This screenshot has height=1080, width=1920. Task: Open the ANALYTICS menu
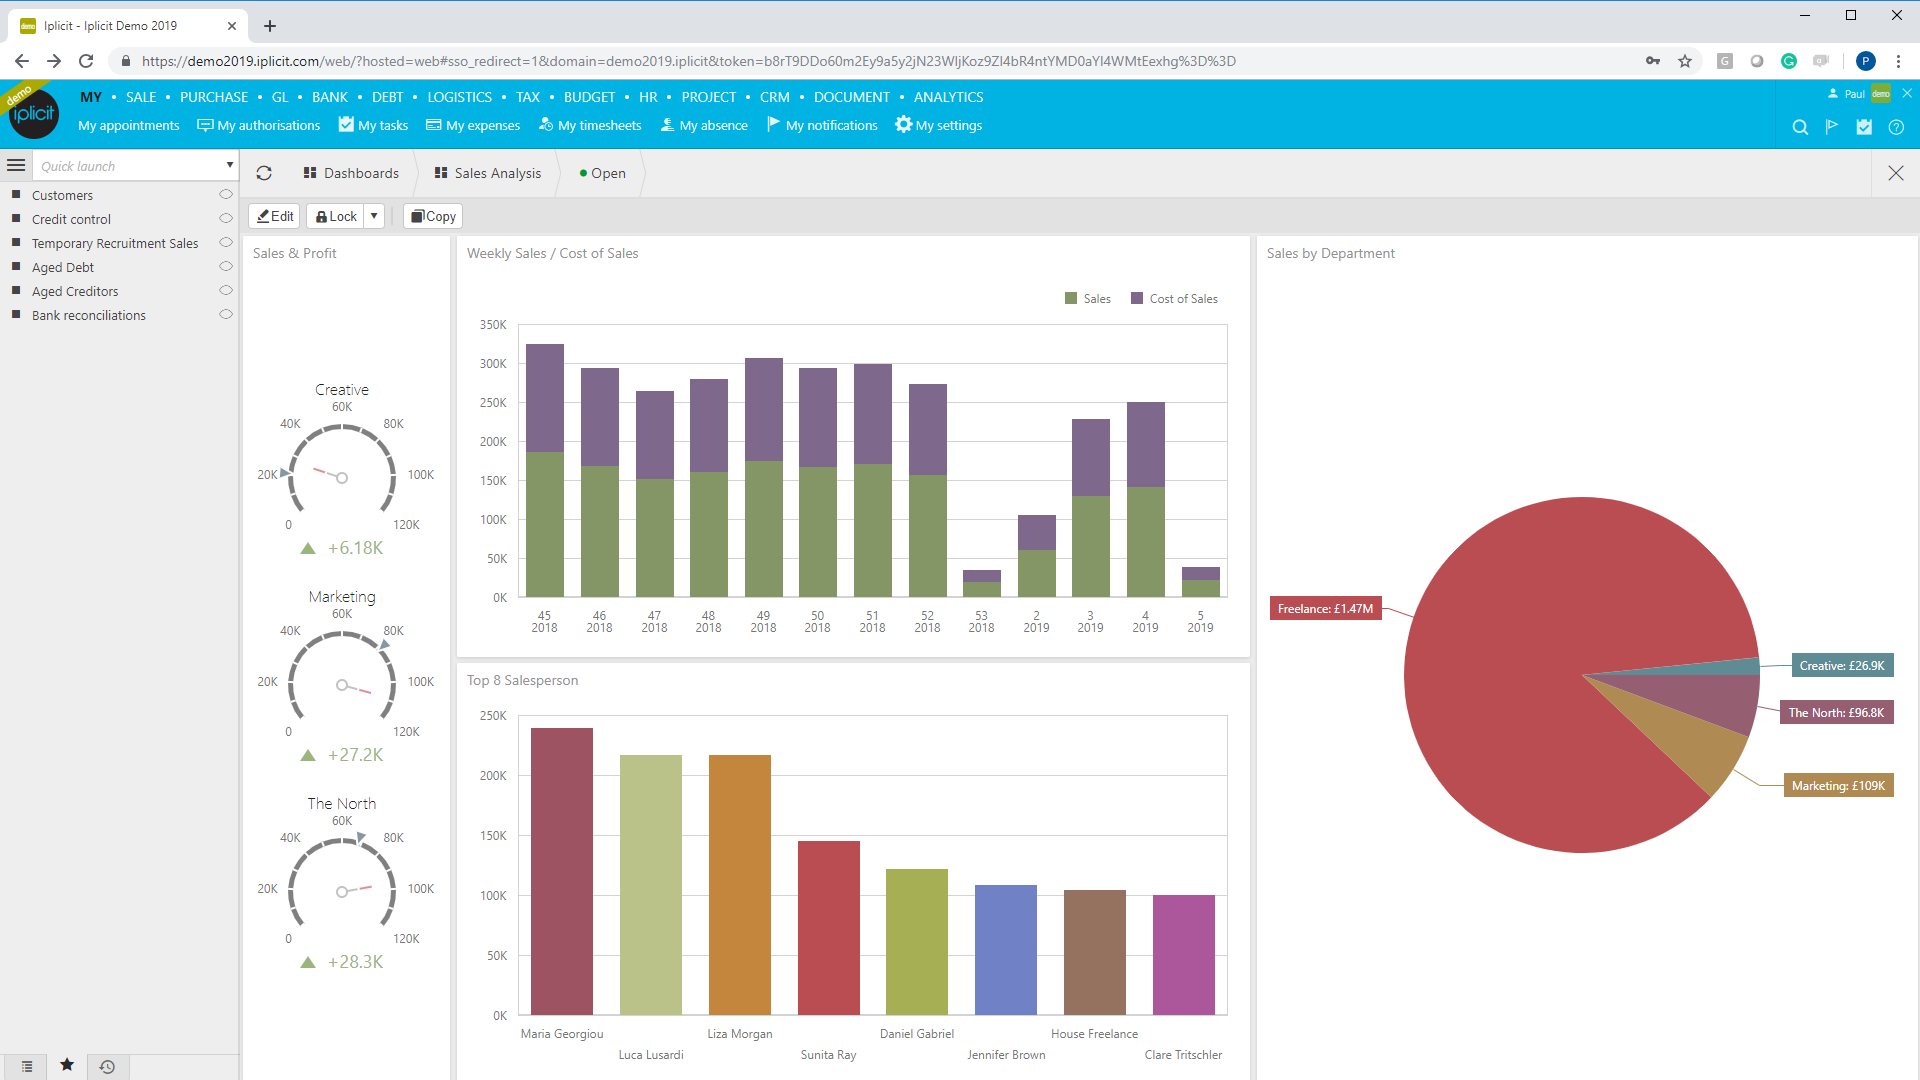point(948,97)
